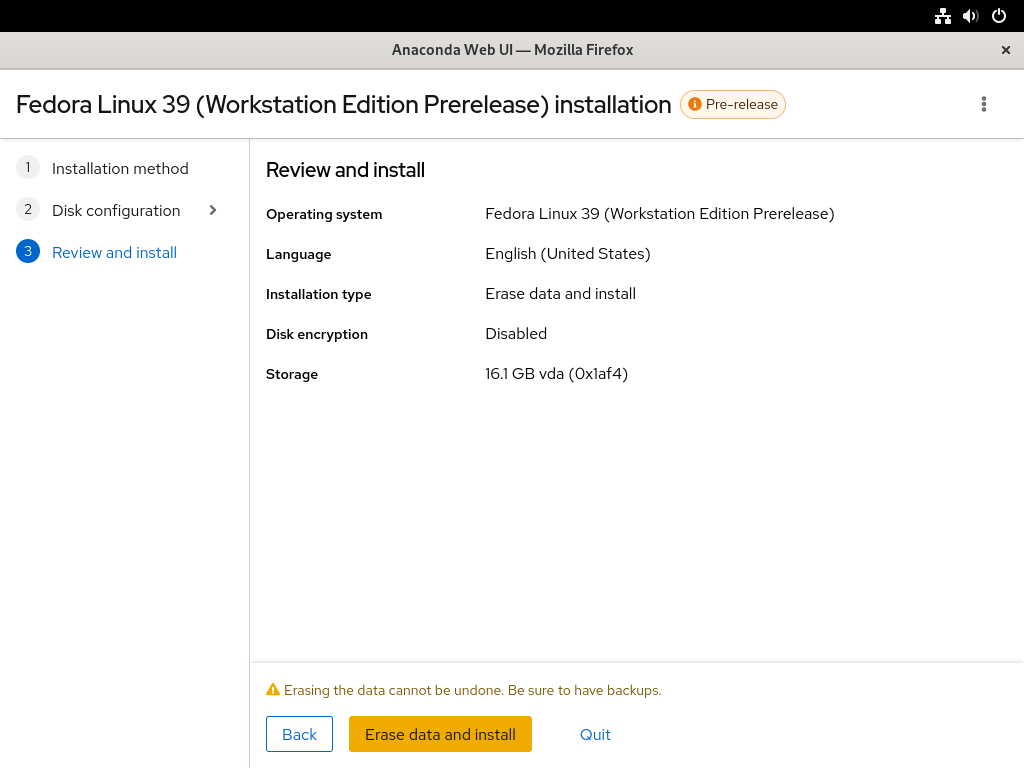
Task: Click the active step 3 circle
Action: [x=27, y=251]
